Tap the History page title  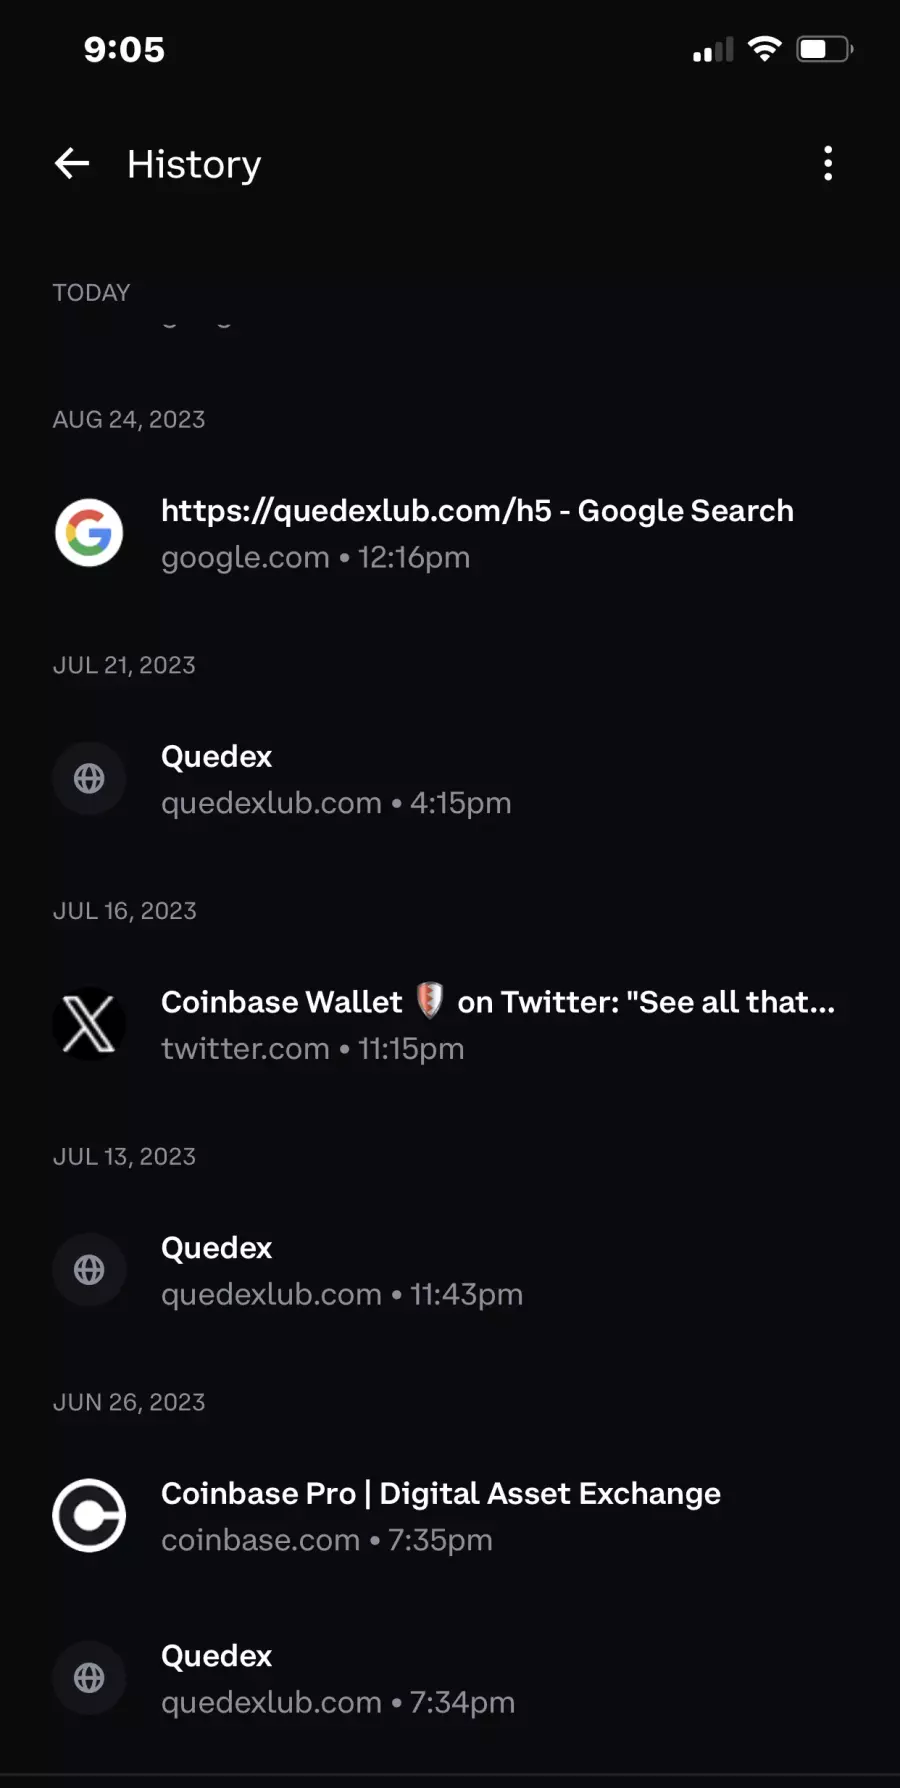pyautogui.click(x=194, y=164)
